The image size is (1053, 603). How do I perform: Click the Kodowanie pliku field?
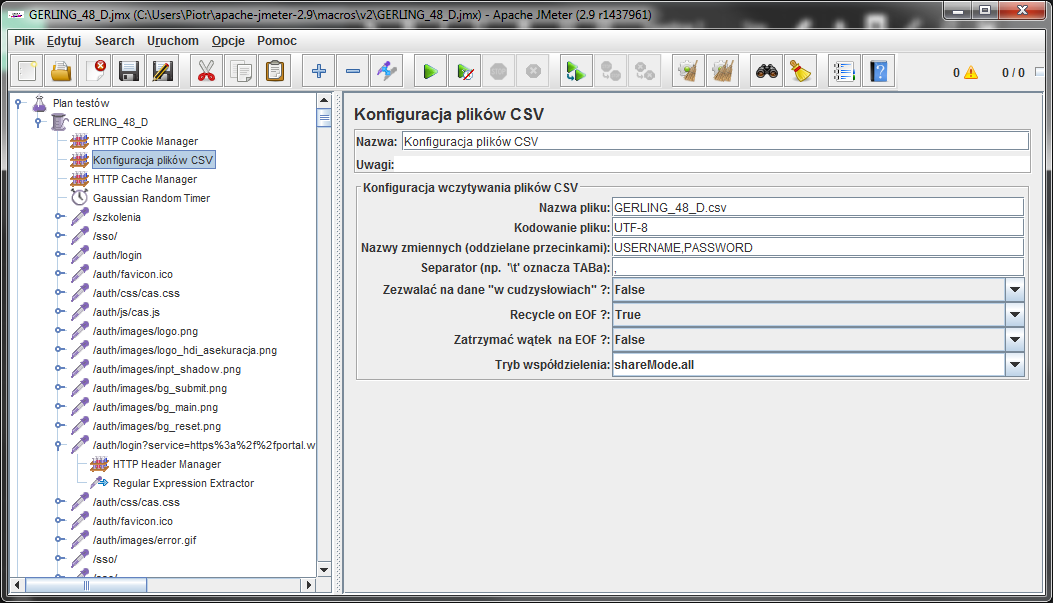click(818, 228)
